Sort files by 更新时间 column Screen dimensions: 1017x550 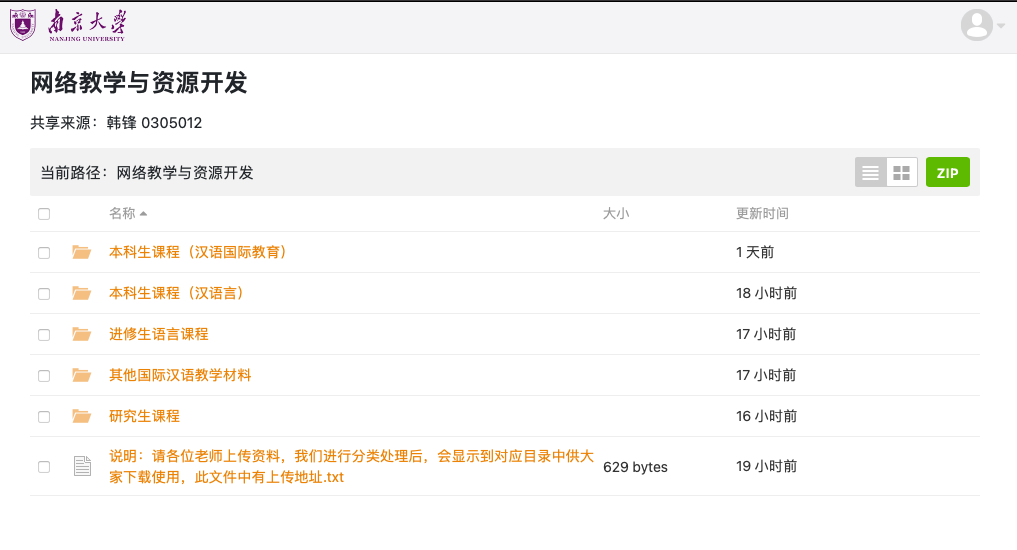tap(762, 214)
